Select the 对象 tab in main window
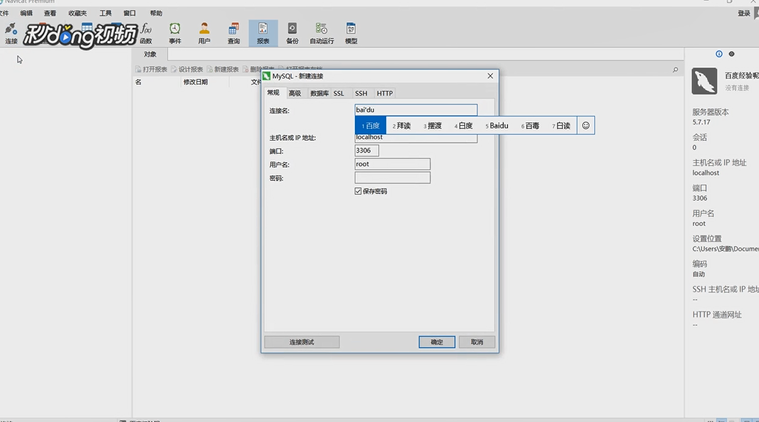This screenshot has width=759, height=422. coord(150,54)
